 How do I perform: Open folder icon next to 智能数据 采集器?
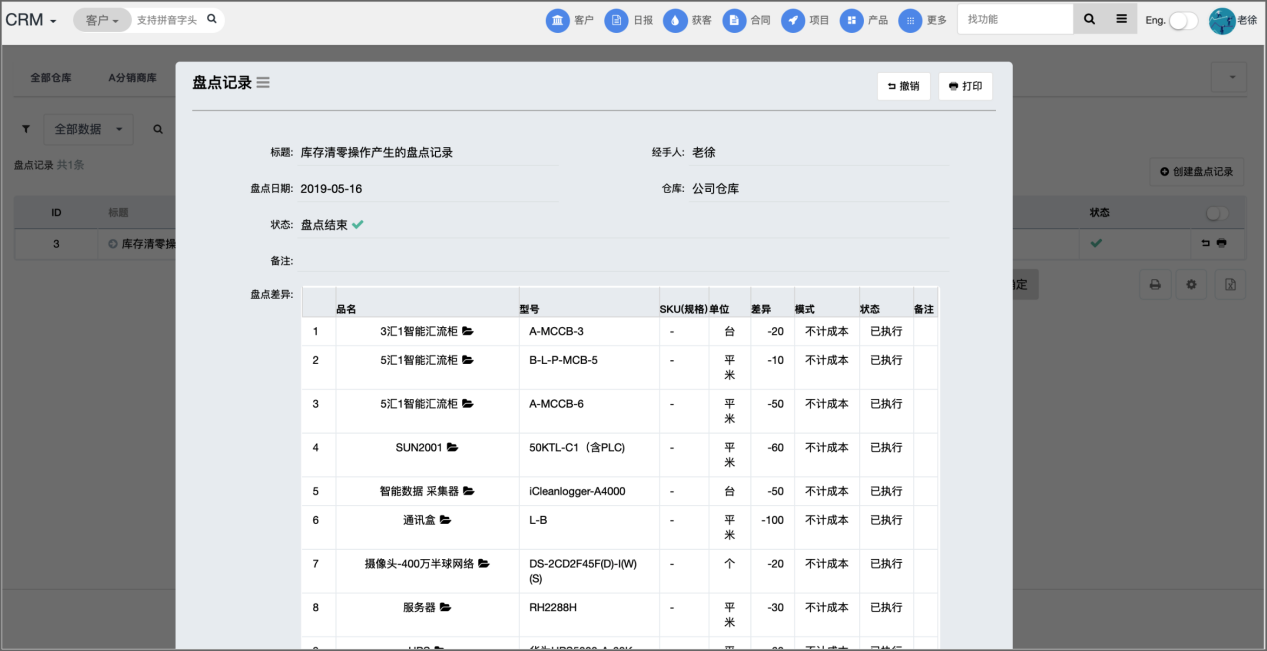pyautogui.click(x=468, y=491)
